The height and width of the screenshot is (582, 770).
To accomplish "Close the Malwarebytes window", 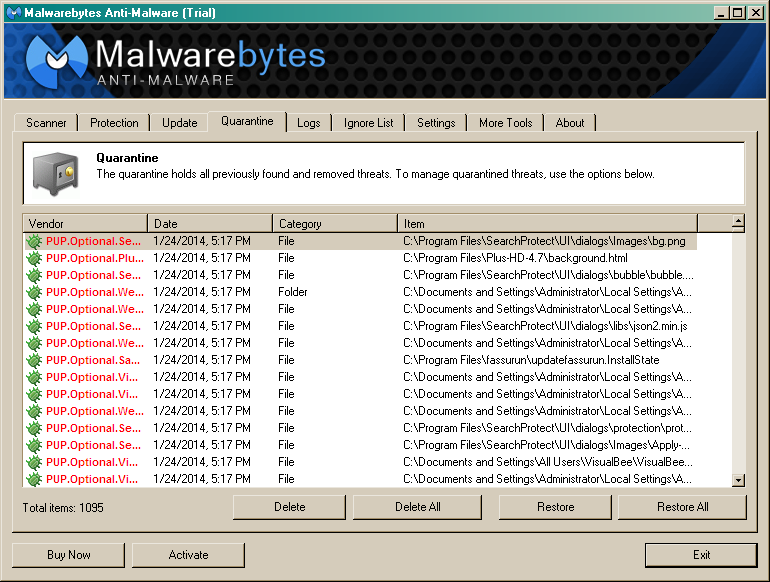I will 756,13.
